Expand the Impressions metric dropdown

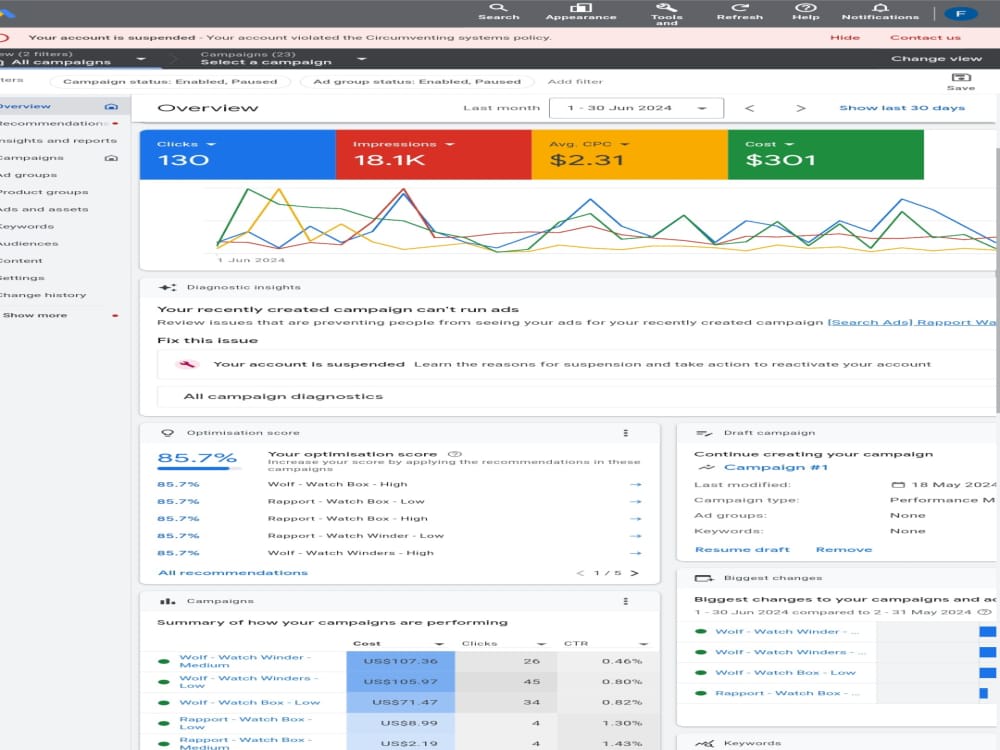(x=450, y=145)
